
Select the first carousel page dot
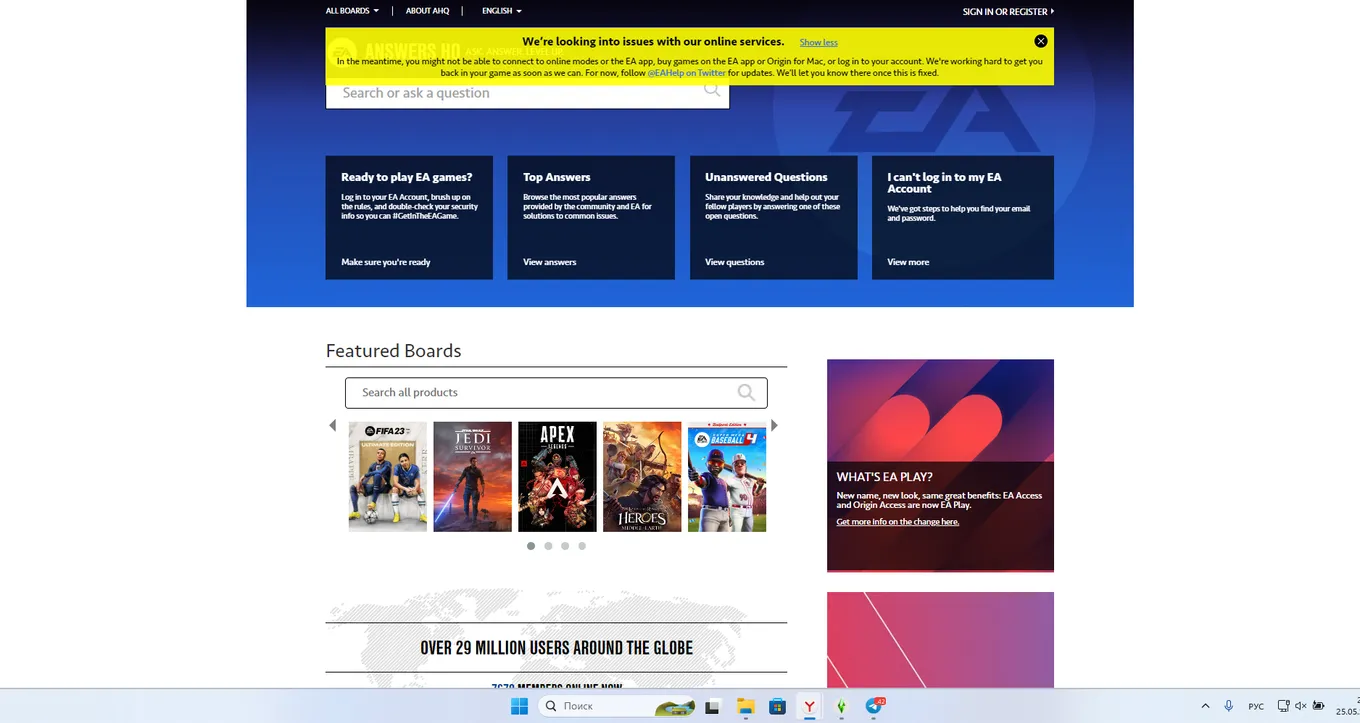(531, 546)
